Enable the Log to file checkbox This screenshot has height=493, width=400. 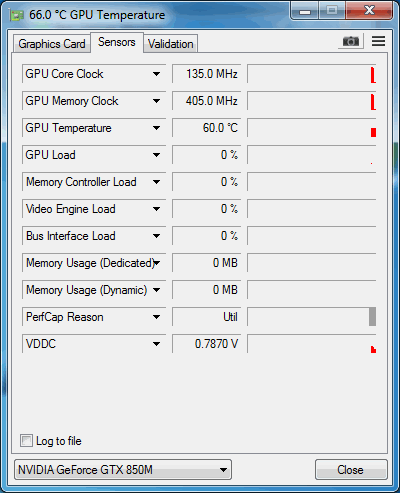26,441
